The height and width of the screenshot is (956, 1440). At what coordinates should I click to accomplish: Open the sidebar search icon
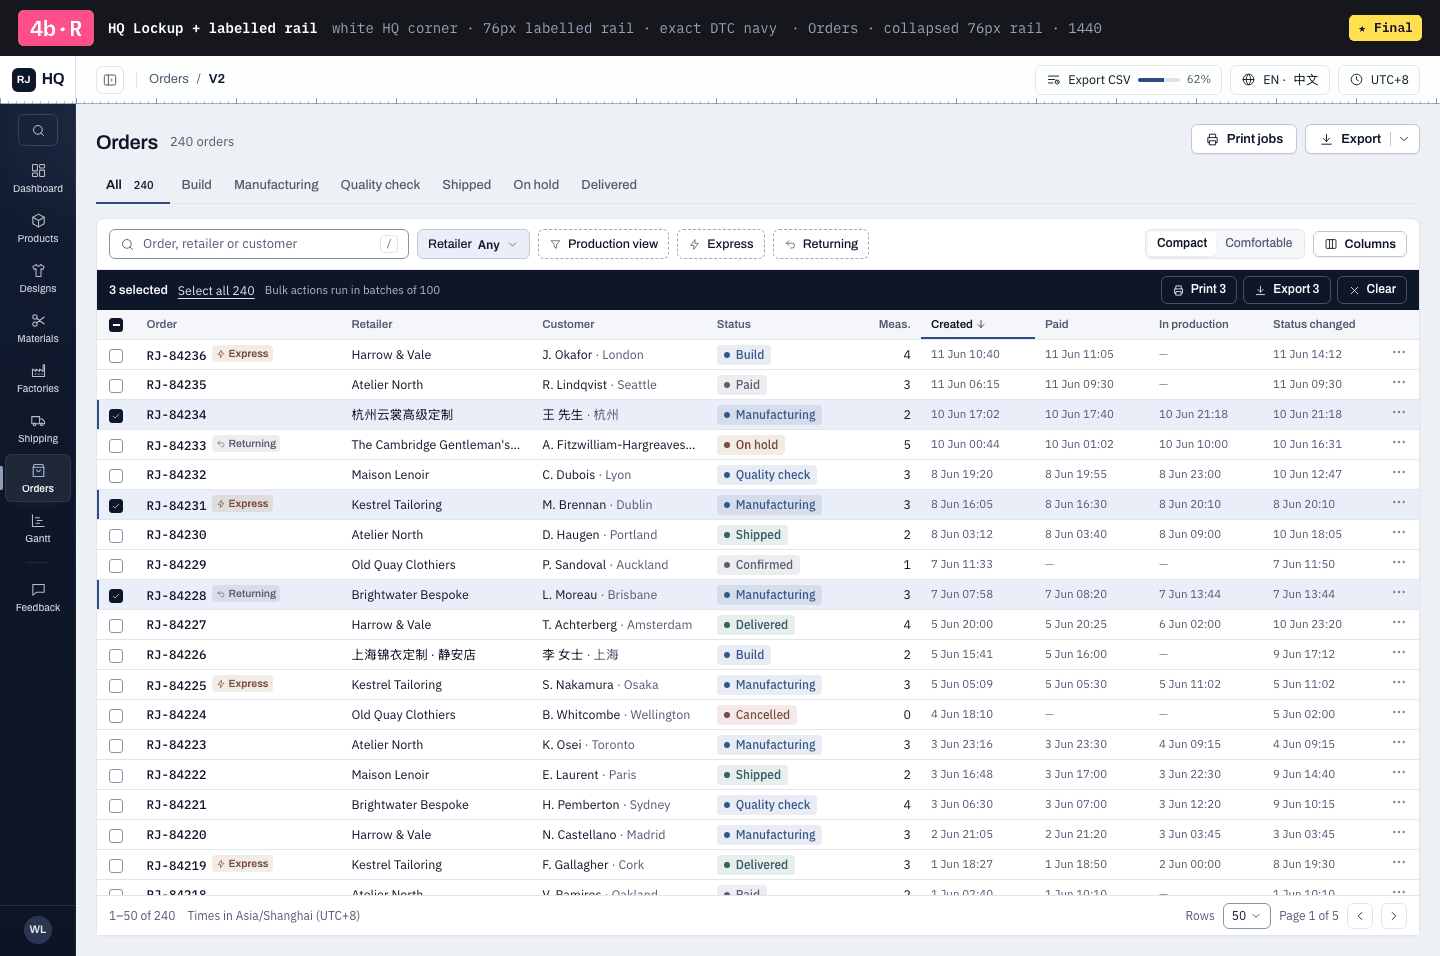(38, 130)
